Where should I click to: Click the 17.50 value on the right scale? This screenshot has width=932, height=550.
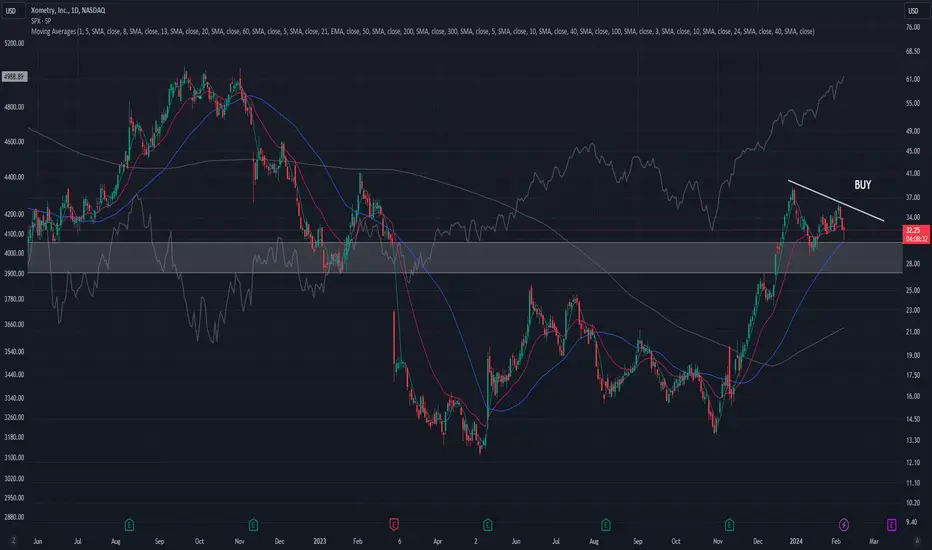[x=913, y=375]
